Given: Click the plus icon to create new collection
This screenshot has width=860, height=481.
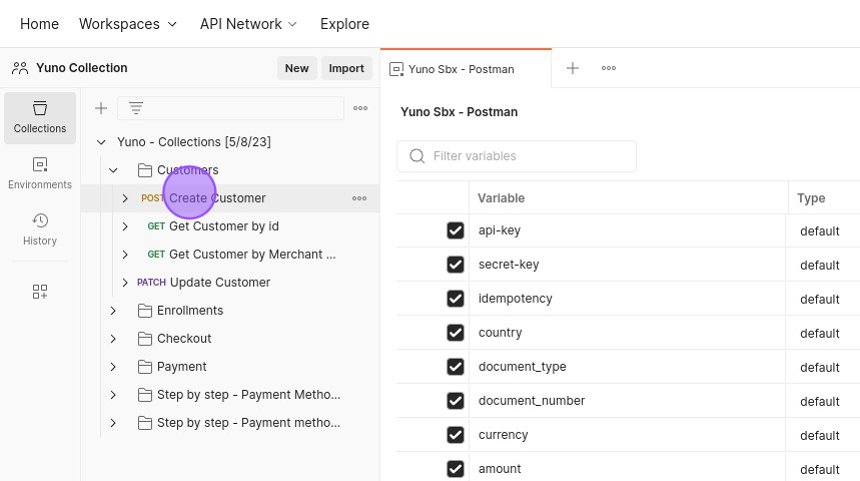Looking at the screenshot, I should point(101,108).
